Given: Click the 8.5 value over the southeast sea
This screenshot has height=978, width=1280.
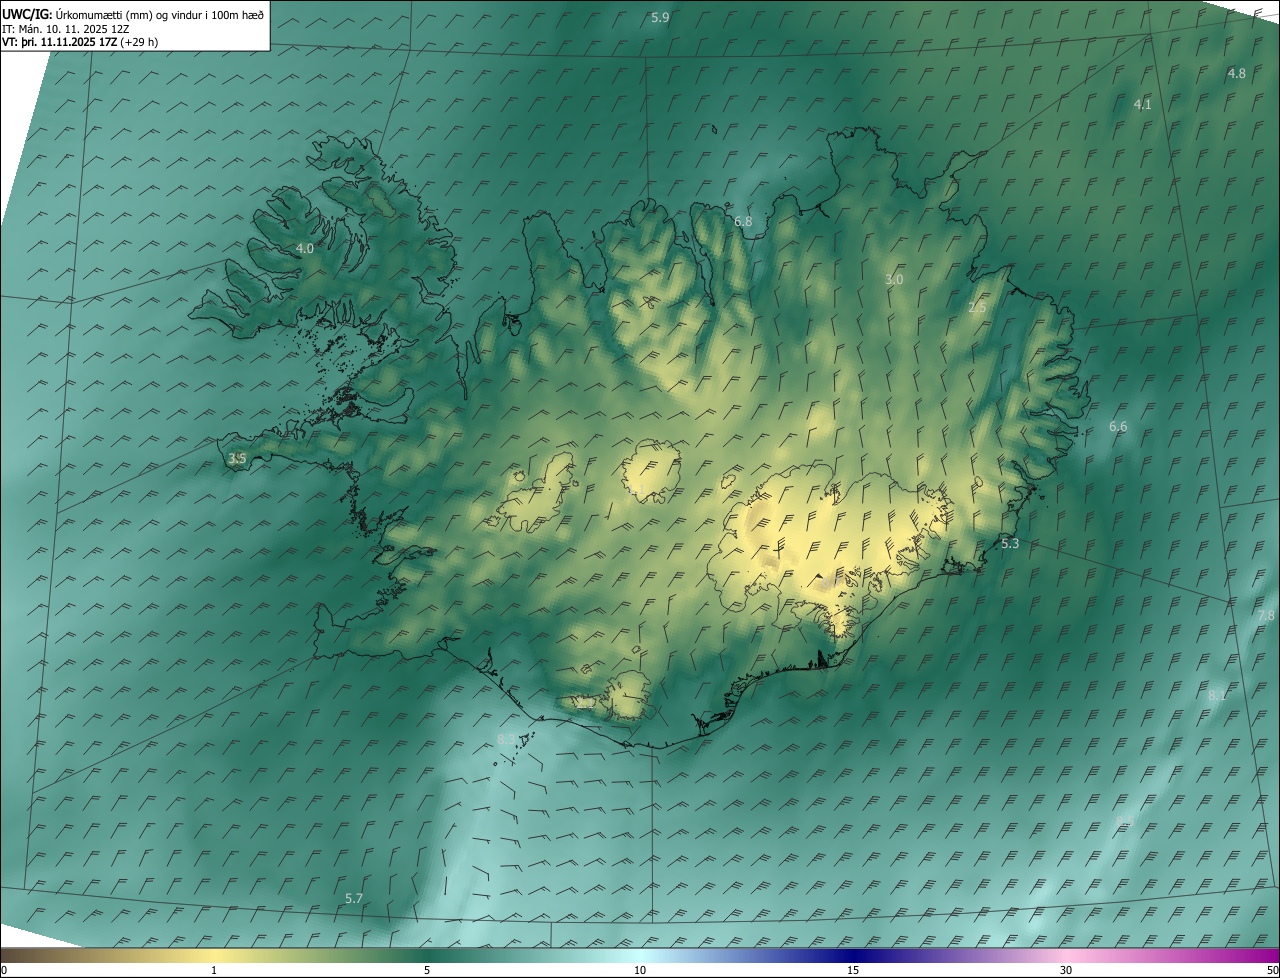Looking at the screenshot, I should 1125,820.
